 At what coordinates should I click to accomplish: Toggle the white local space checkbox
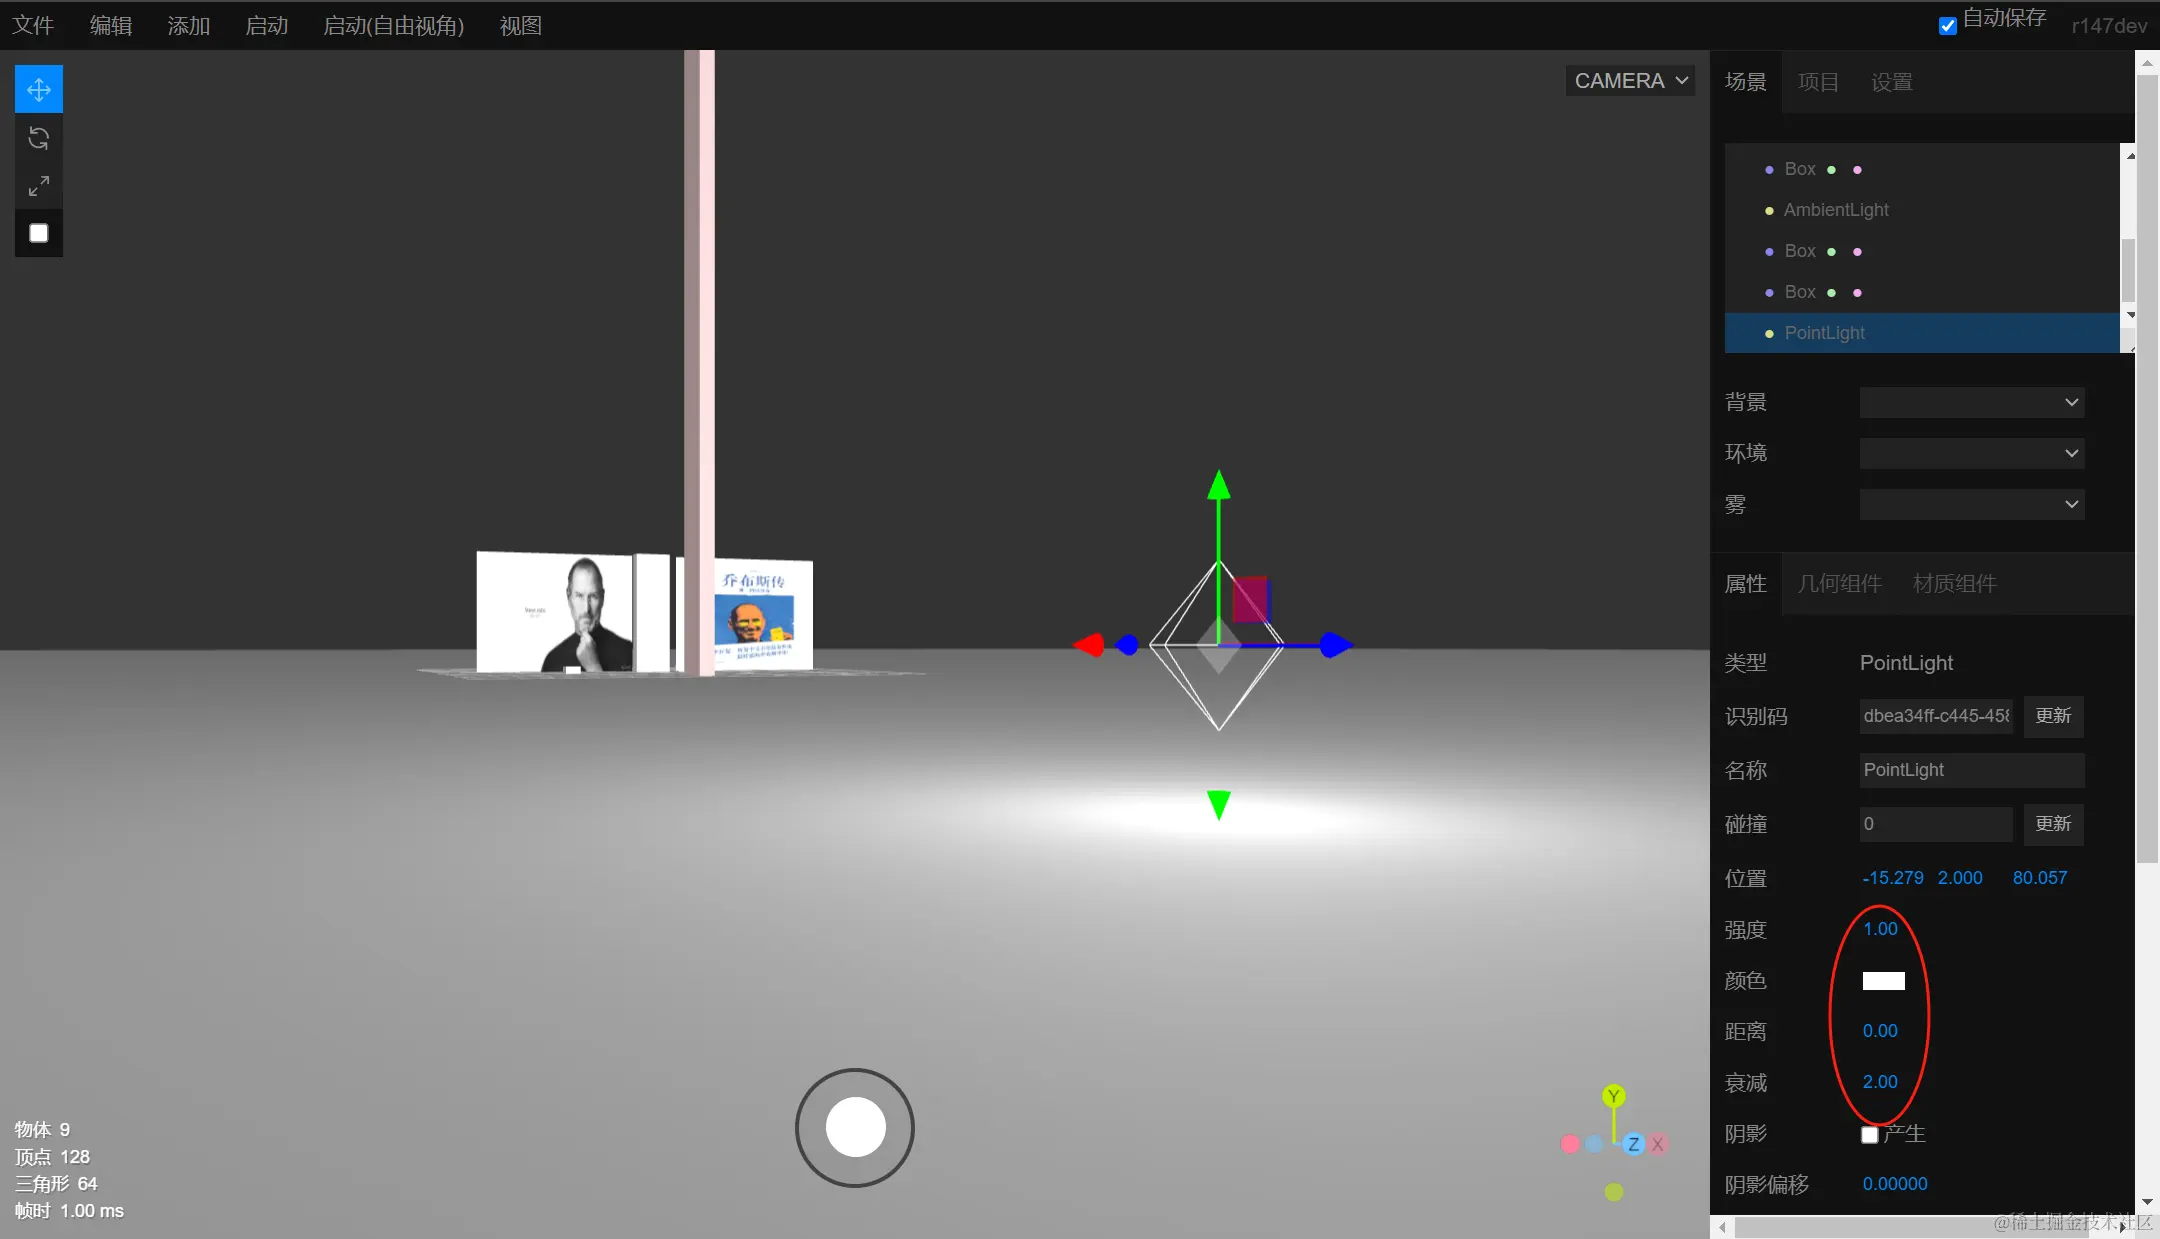pos(39,233)
